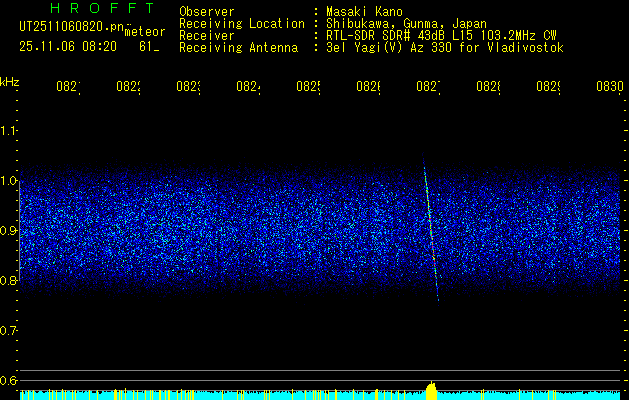Select 'Shibukawa, Gunma, Japan' location text

(x=406, y=24)
